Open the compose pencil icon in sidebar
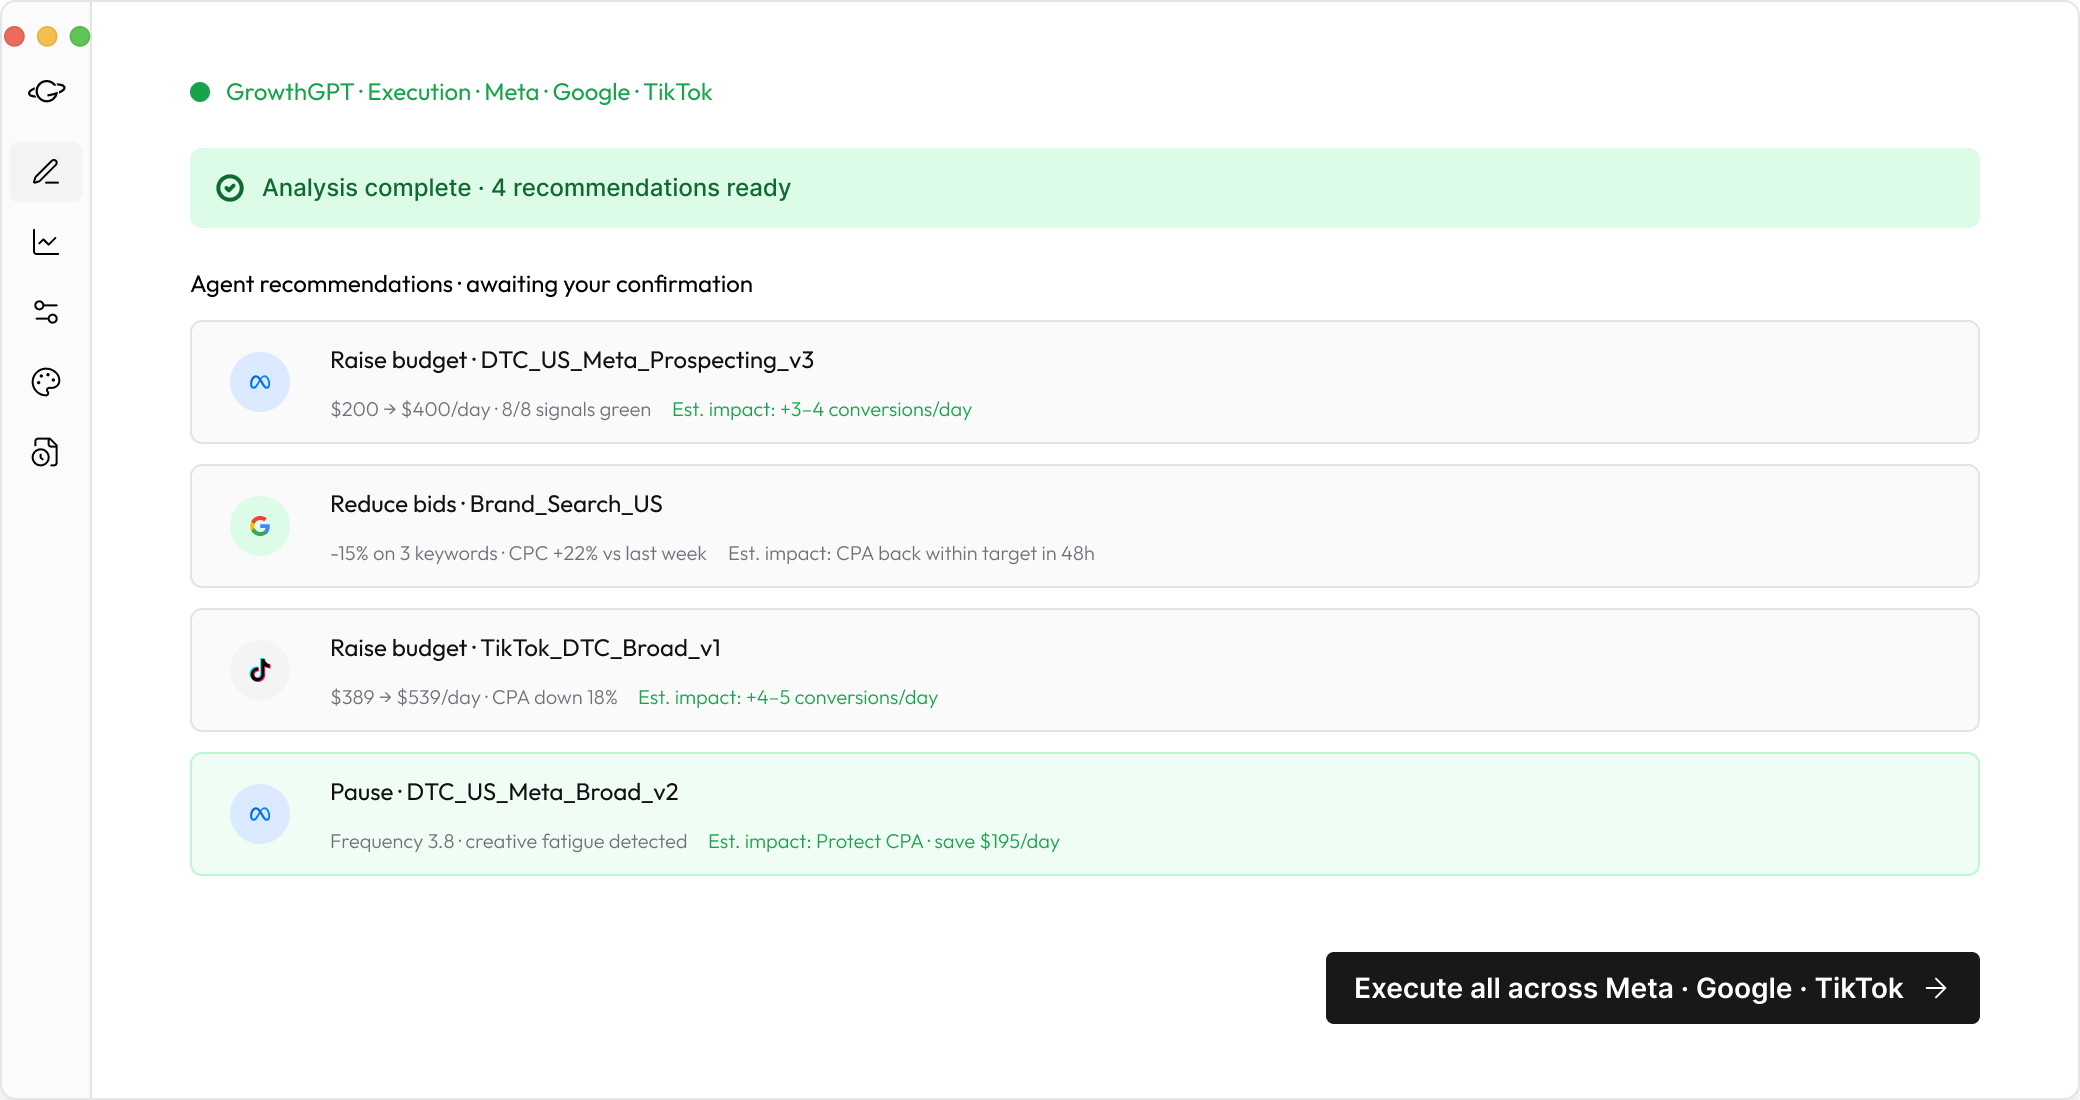The width and height of the screenshot is (2080, 1100). coord(46,172)
